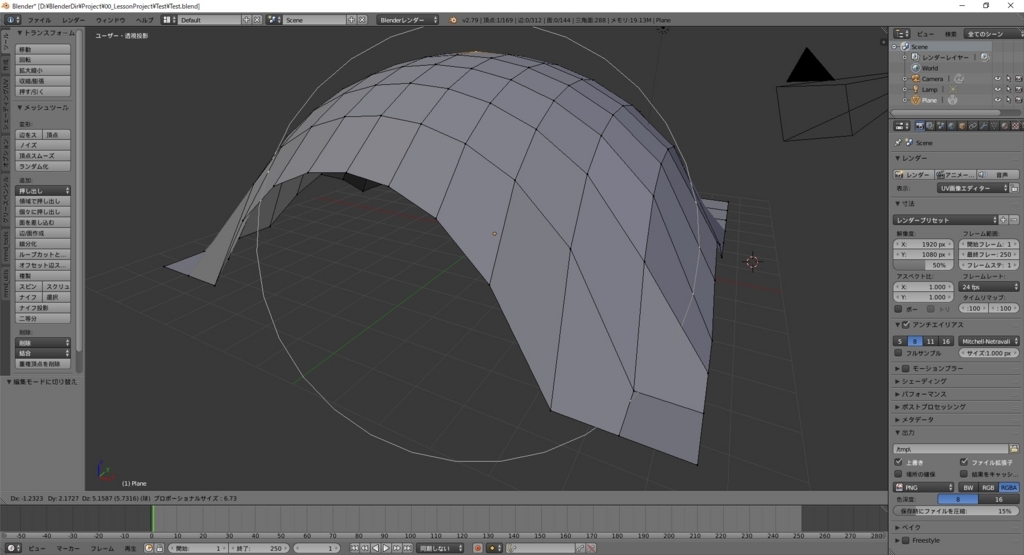The height and width of the screenshot is (555, 1024).
Task: Open the mesh data properties tab icon
Action: [994, 126]
